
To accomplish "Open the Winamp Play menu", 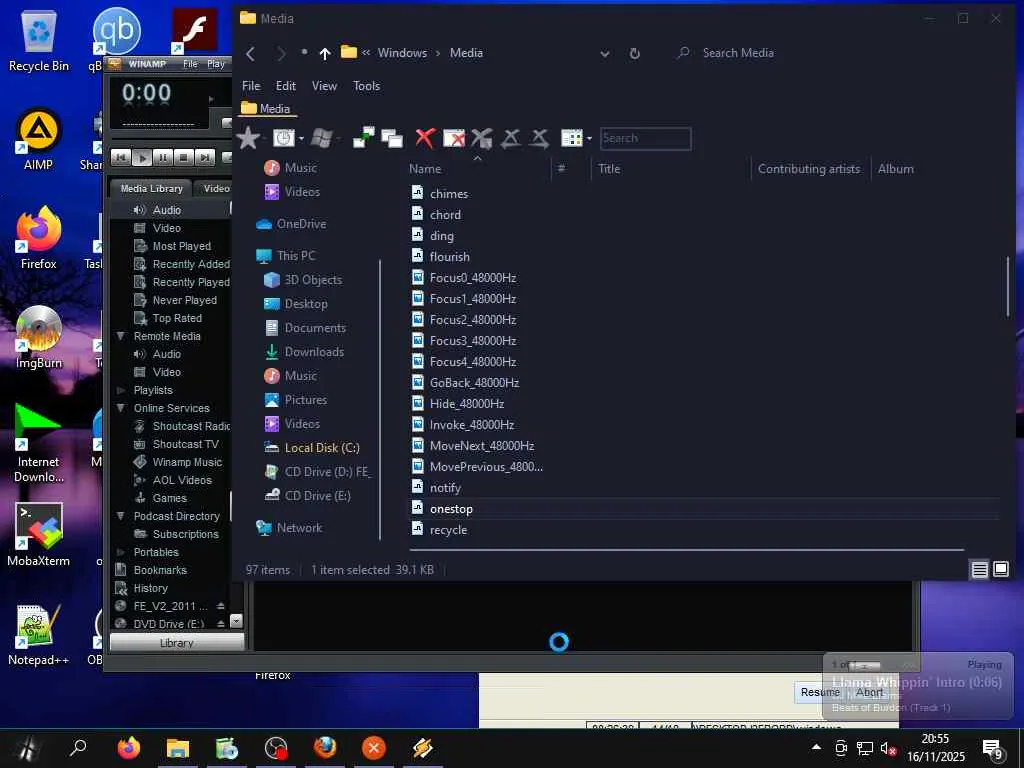I will (x=216, y=64).
